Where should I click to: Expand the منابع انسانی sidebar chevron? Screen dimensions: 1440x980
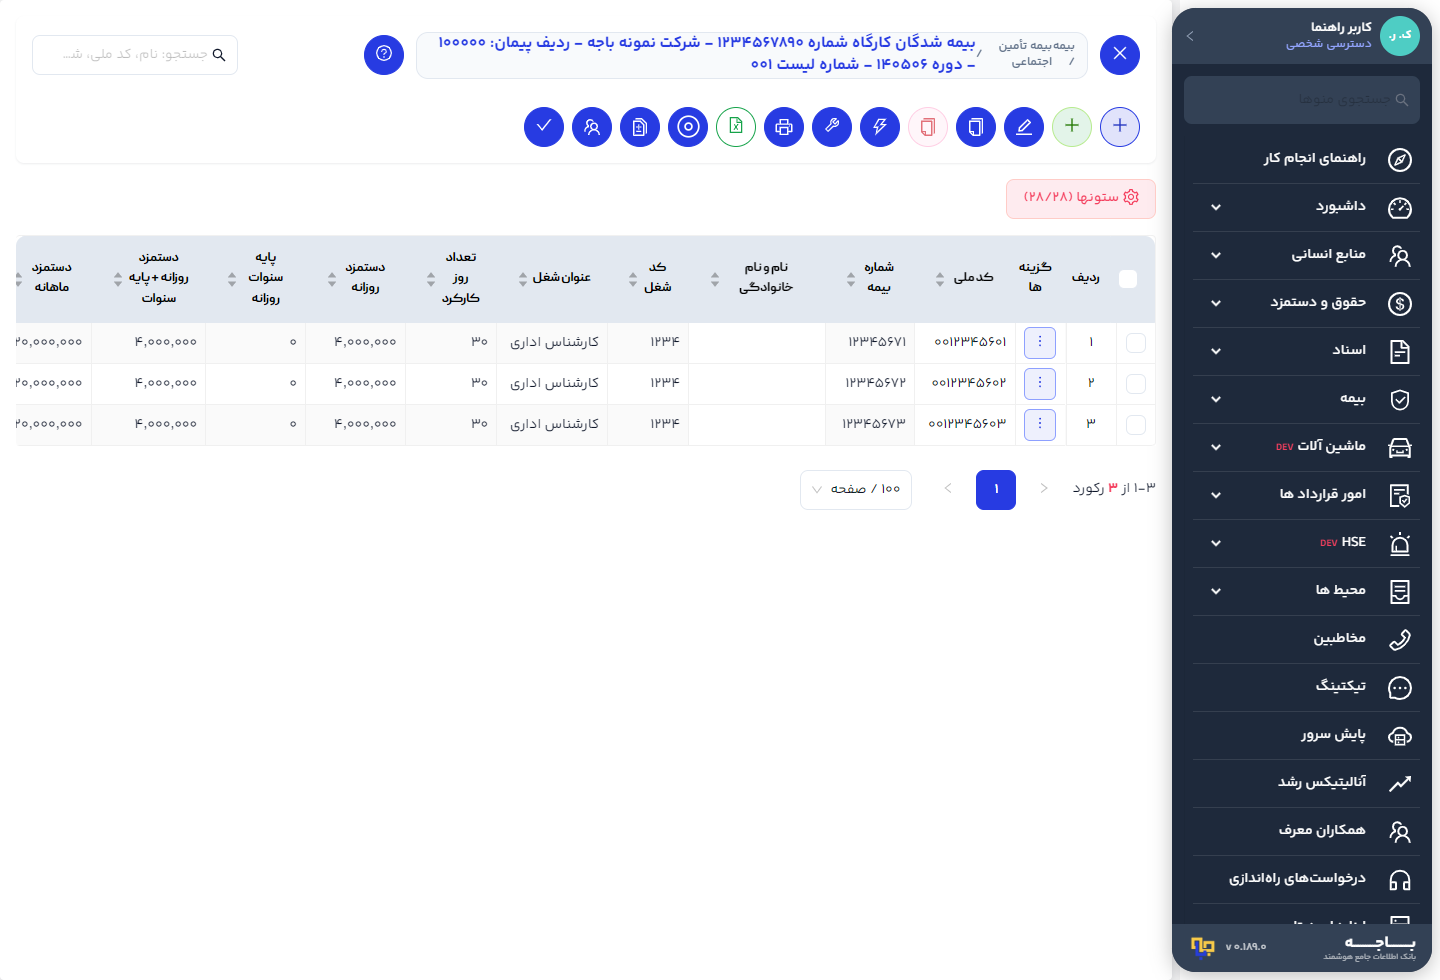(x=1216, y=255)
